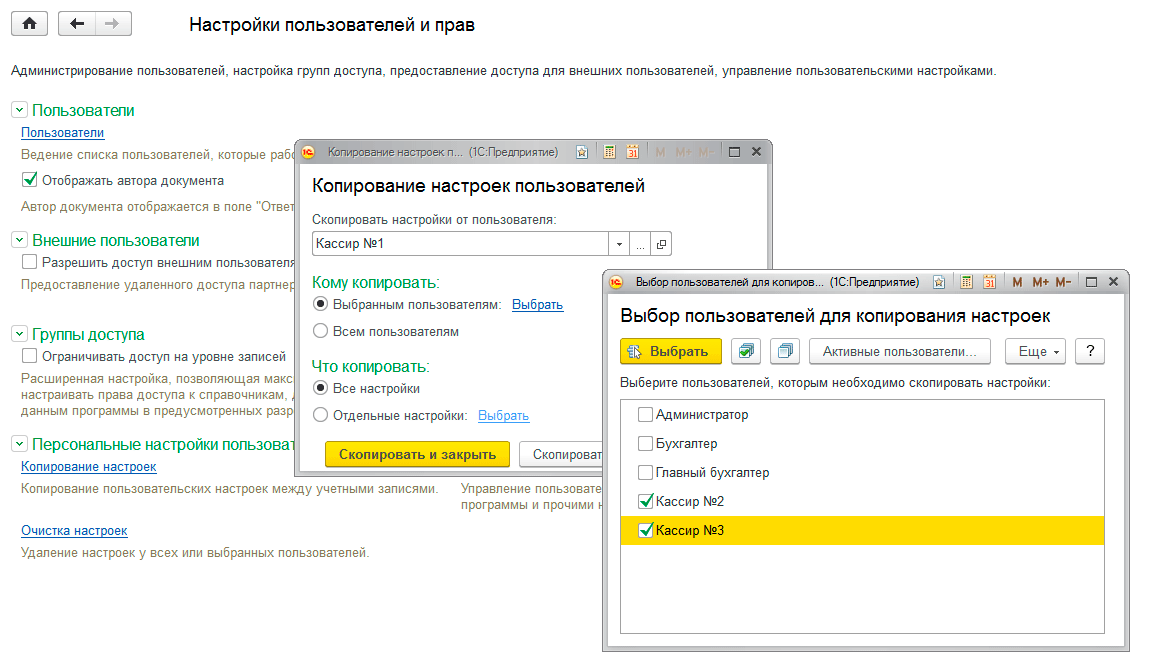This screenshot has height=662, width=1149.
Task: Open help with the question mark button
Action: click(1091, 351)
